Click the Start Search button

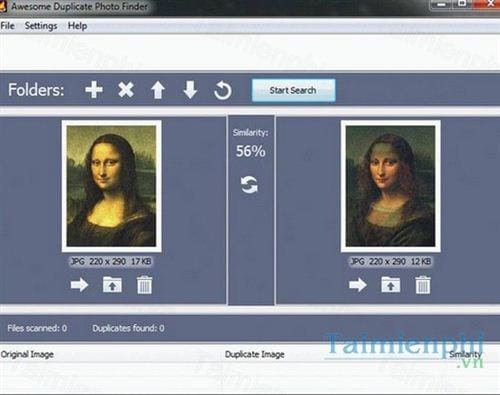[x=293, y=90]
